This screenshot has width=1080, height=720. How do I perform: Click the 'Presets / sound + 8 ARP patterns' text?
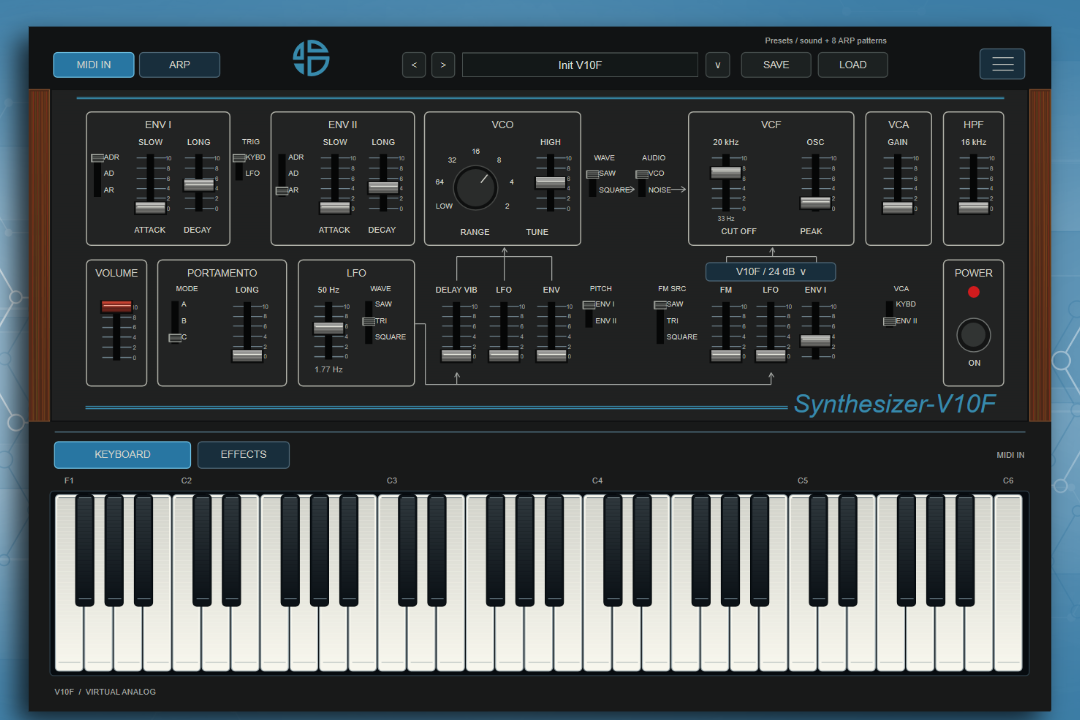click(x=825, y=41)
